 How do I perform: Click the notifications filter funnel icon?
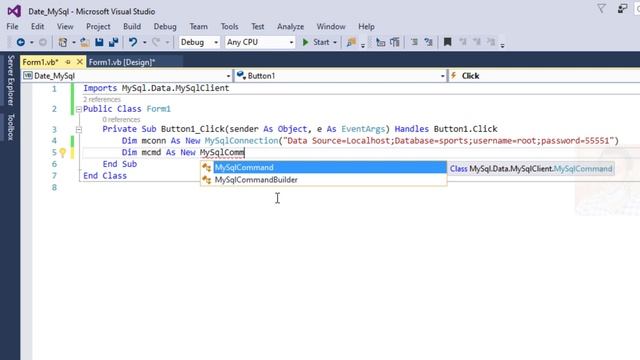pos(601,8)
